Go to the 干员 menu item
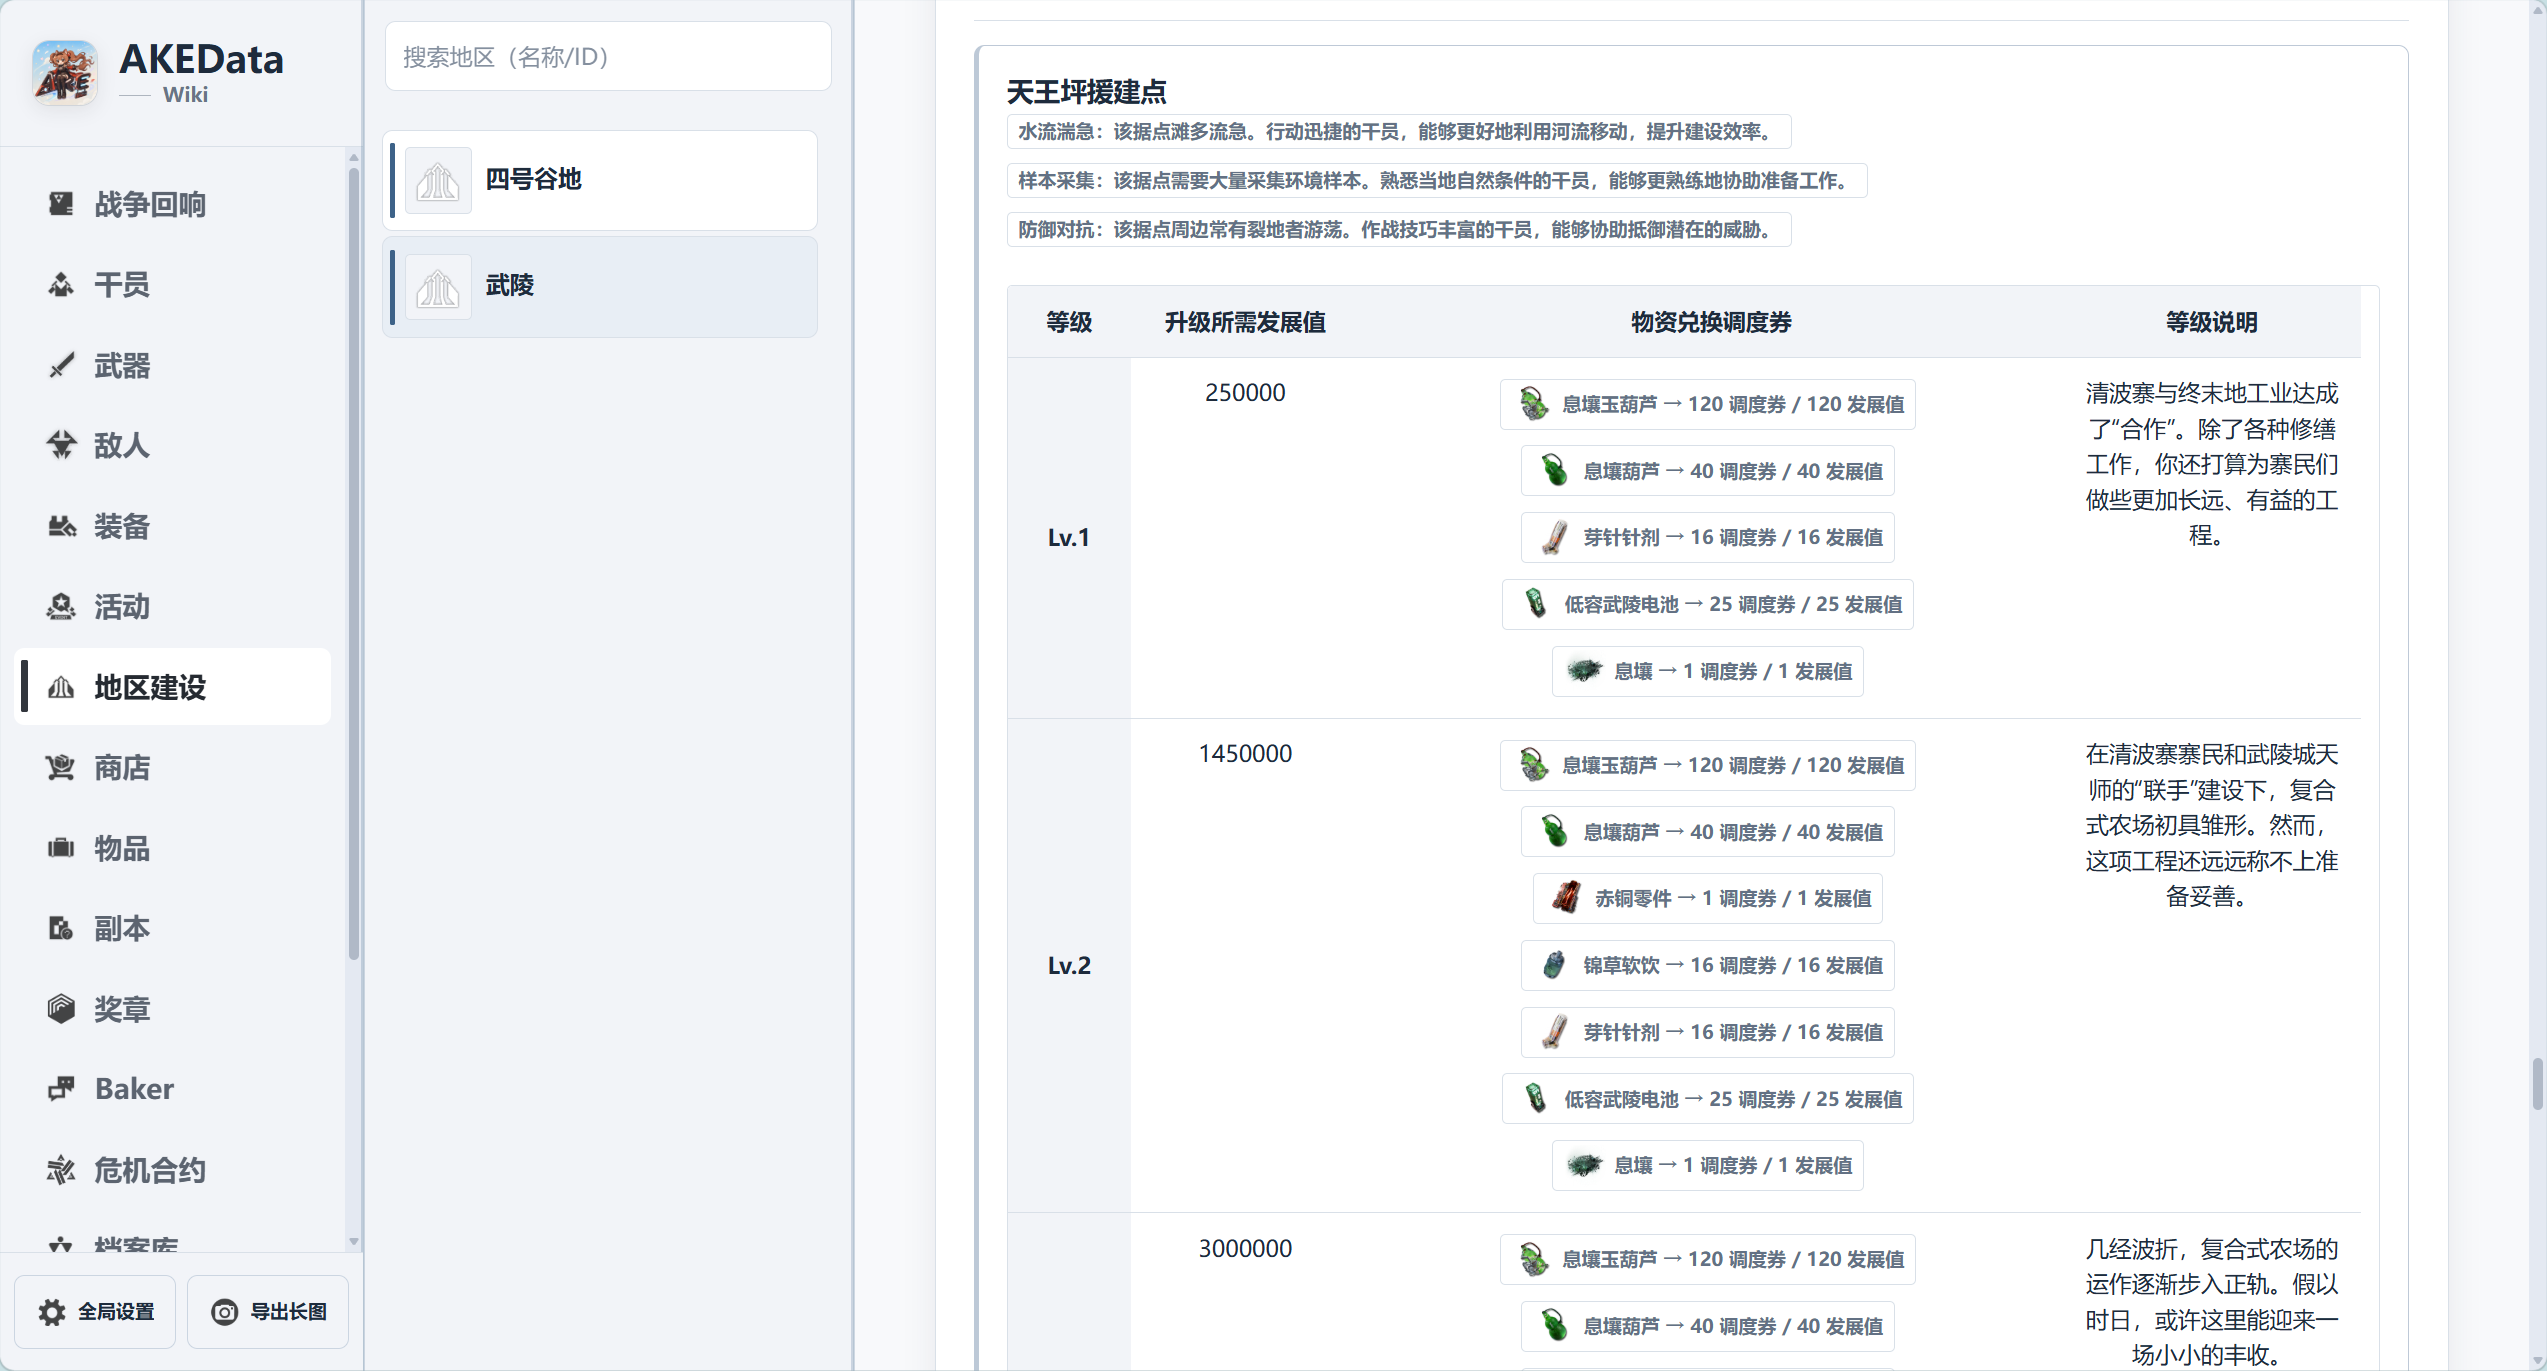This screenshot has height=1371, width=2547. 173,285
